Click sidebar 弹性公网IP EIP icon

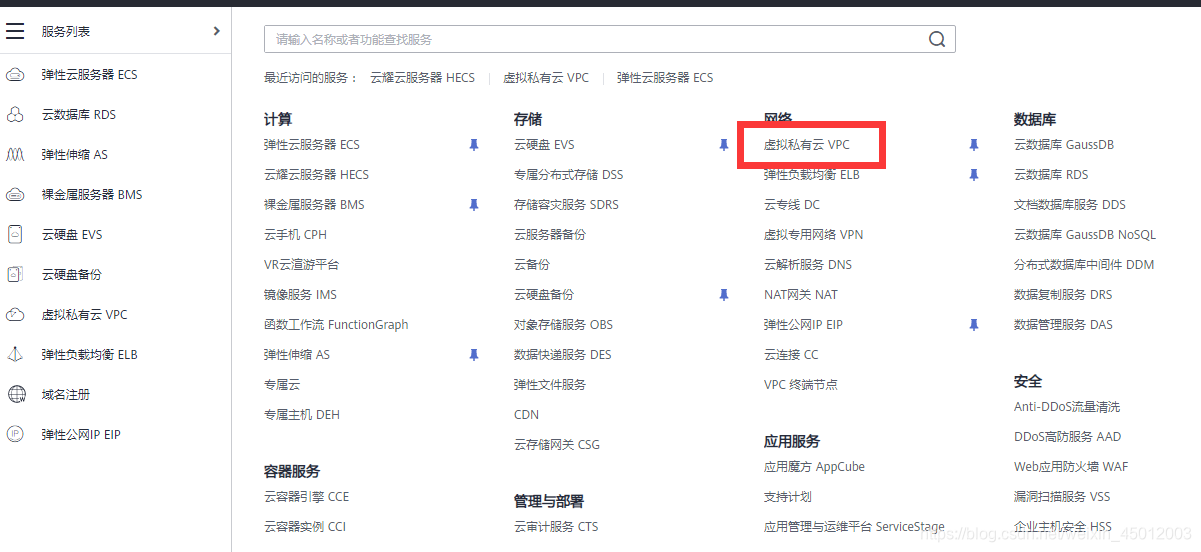[x=15, y=435]
